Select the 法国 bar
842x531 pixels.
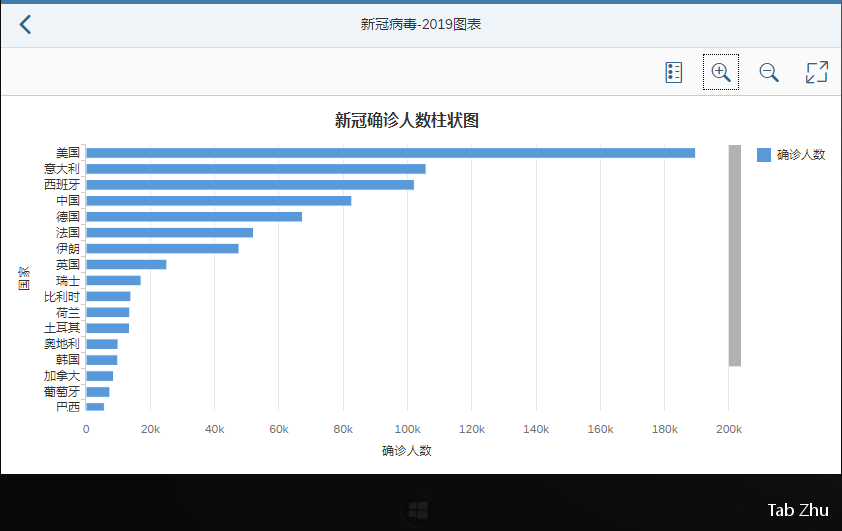[170, 232]
